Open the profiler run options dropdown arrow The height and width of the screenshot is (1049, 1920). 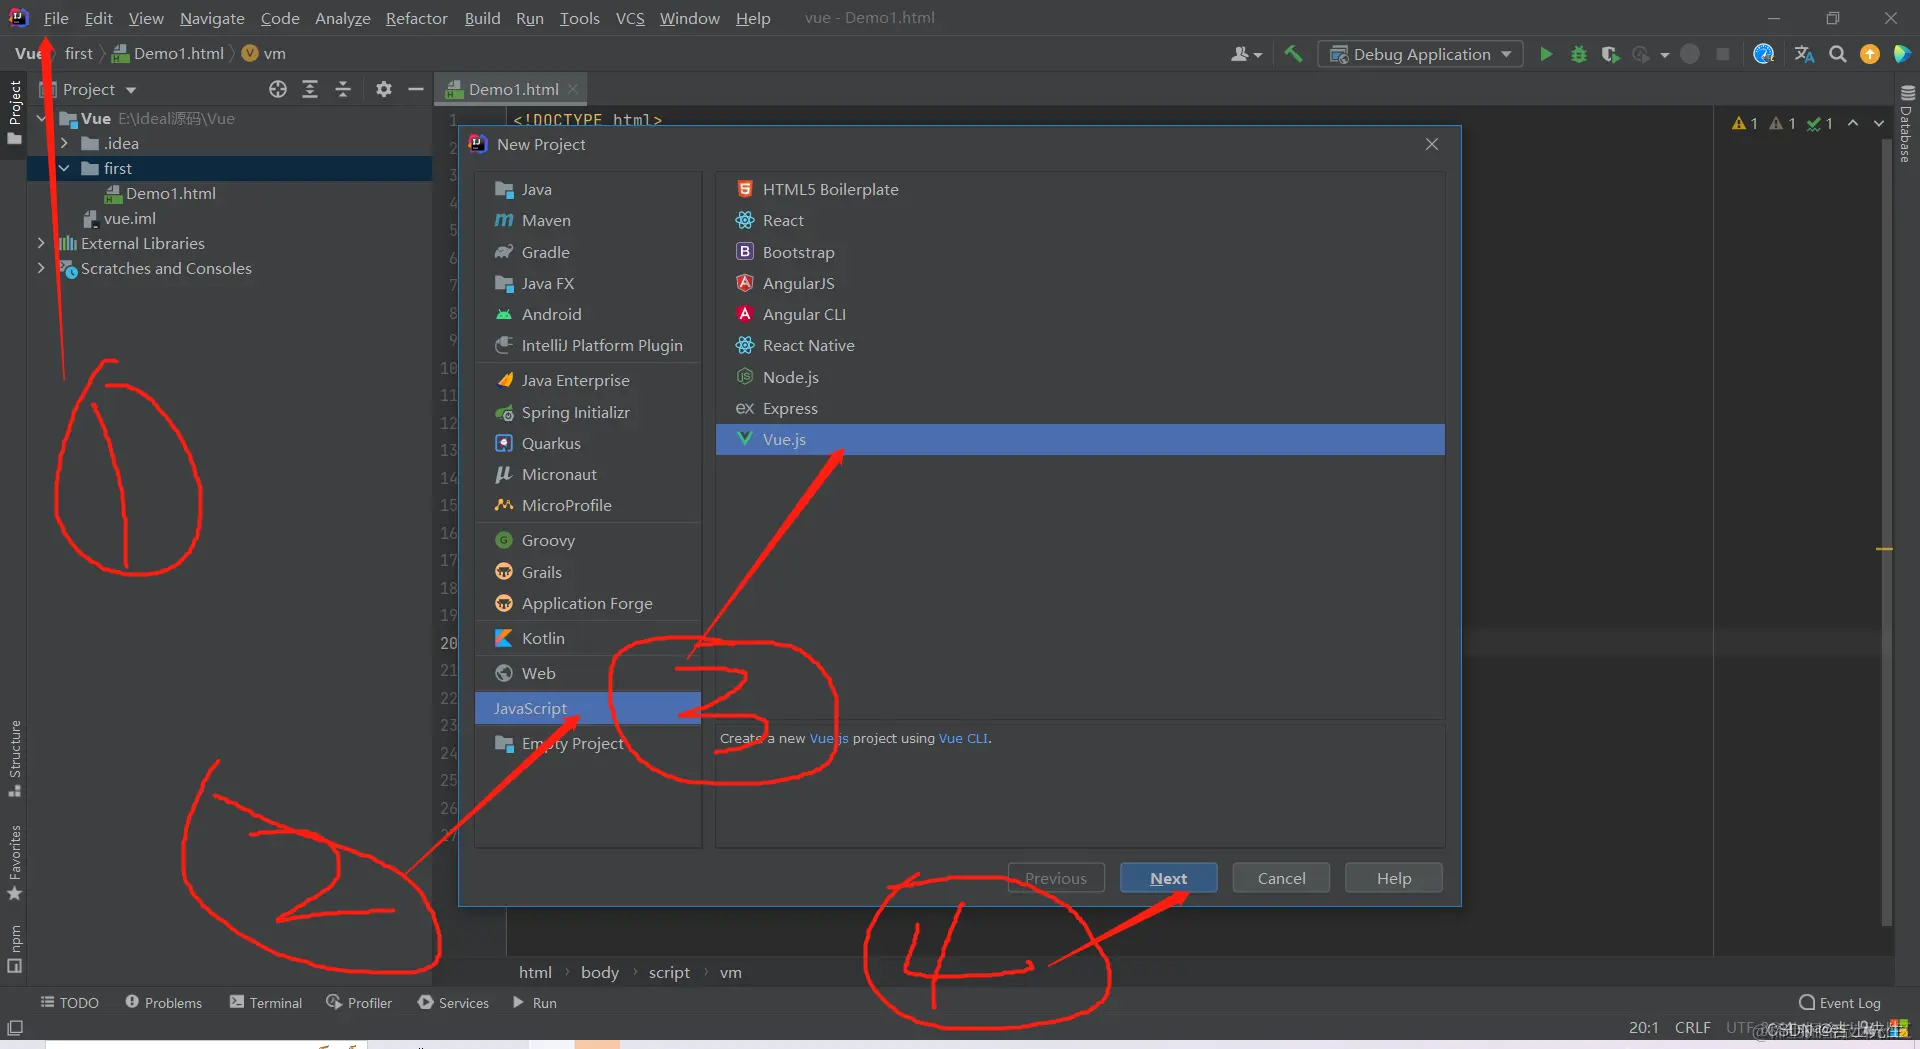point(1665,55)
